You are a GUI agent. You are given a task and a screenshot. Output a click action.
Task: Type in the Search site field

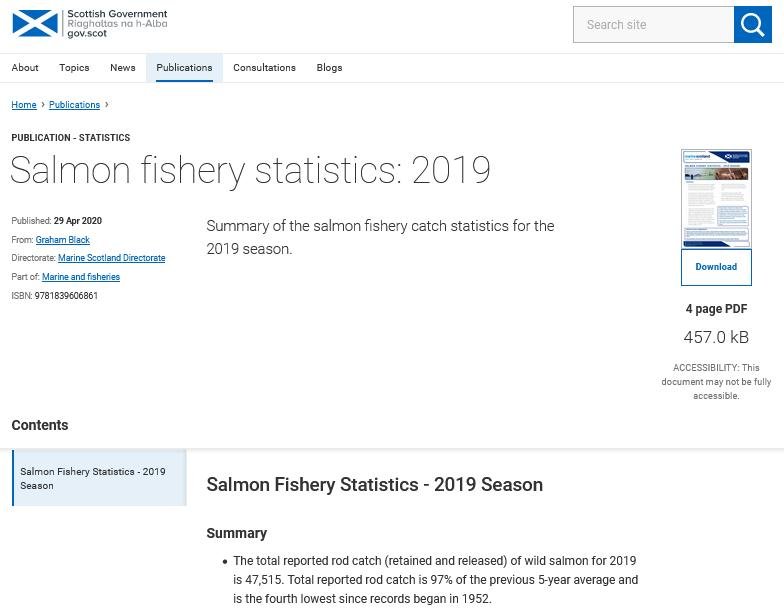tap(653, 25)
